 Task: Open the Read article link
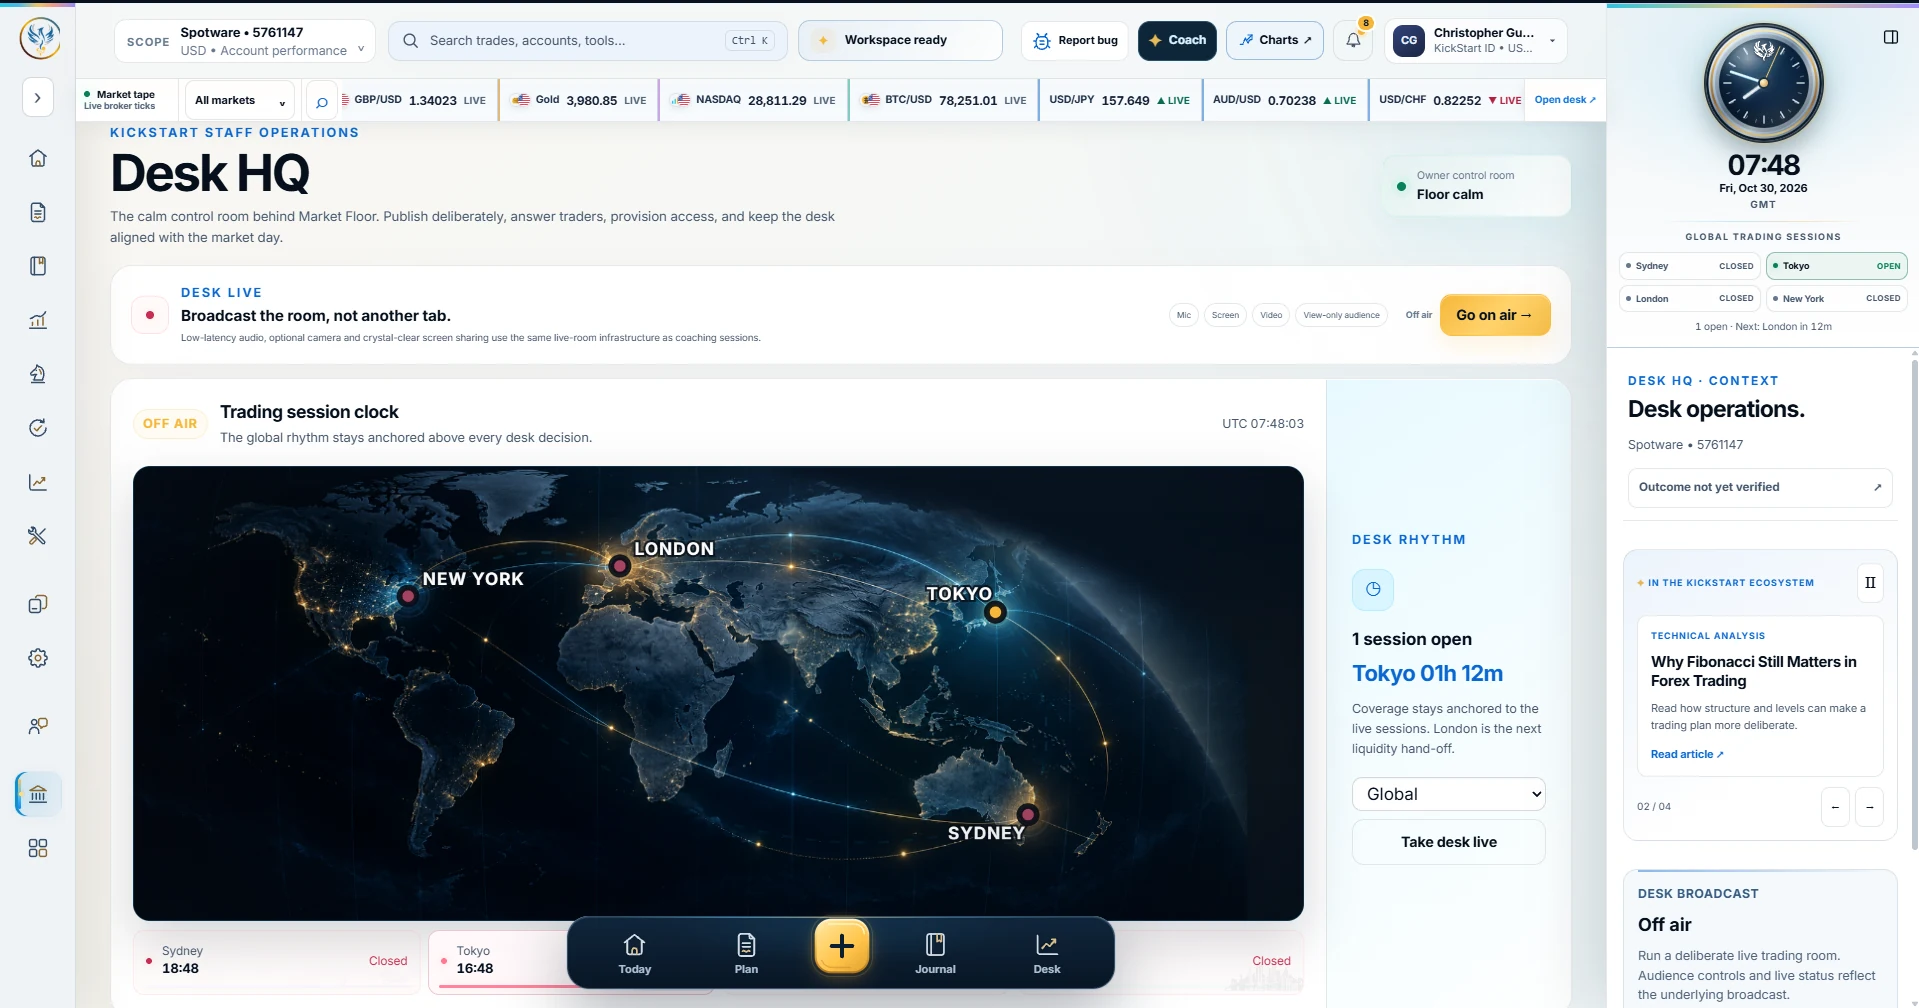[x=1687, y=755]
